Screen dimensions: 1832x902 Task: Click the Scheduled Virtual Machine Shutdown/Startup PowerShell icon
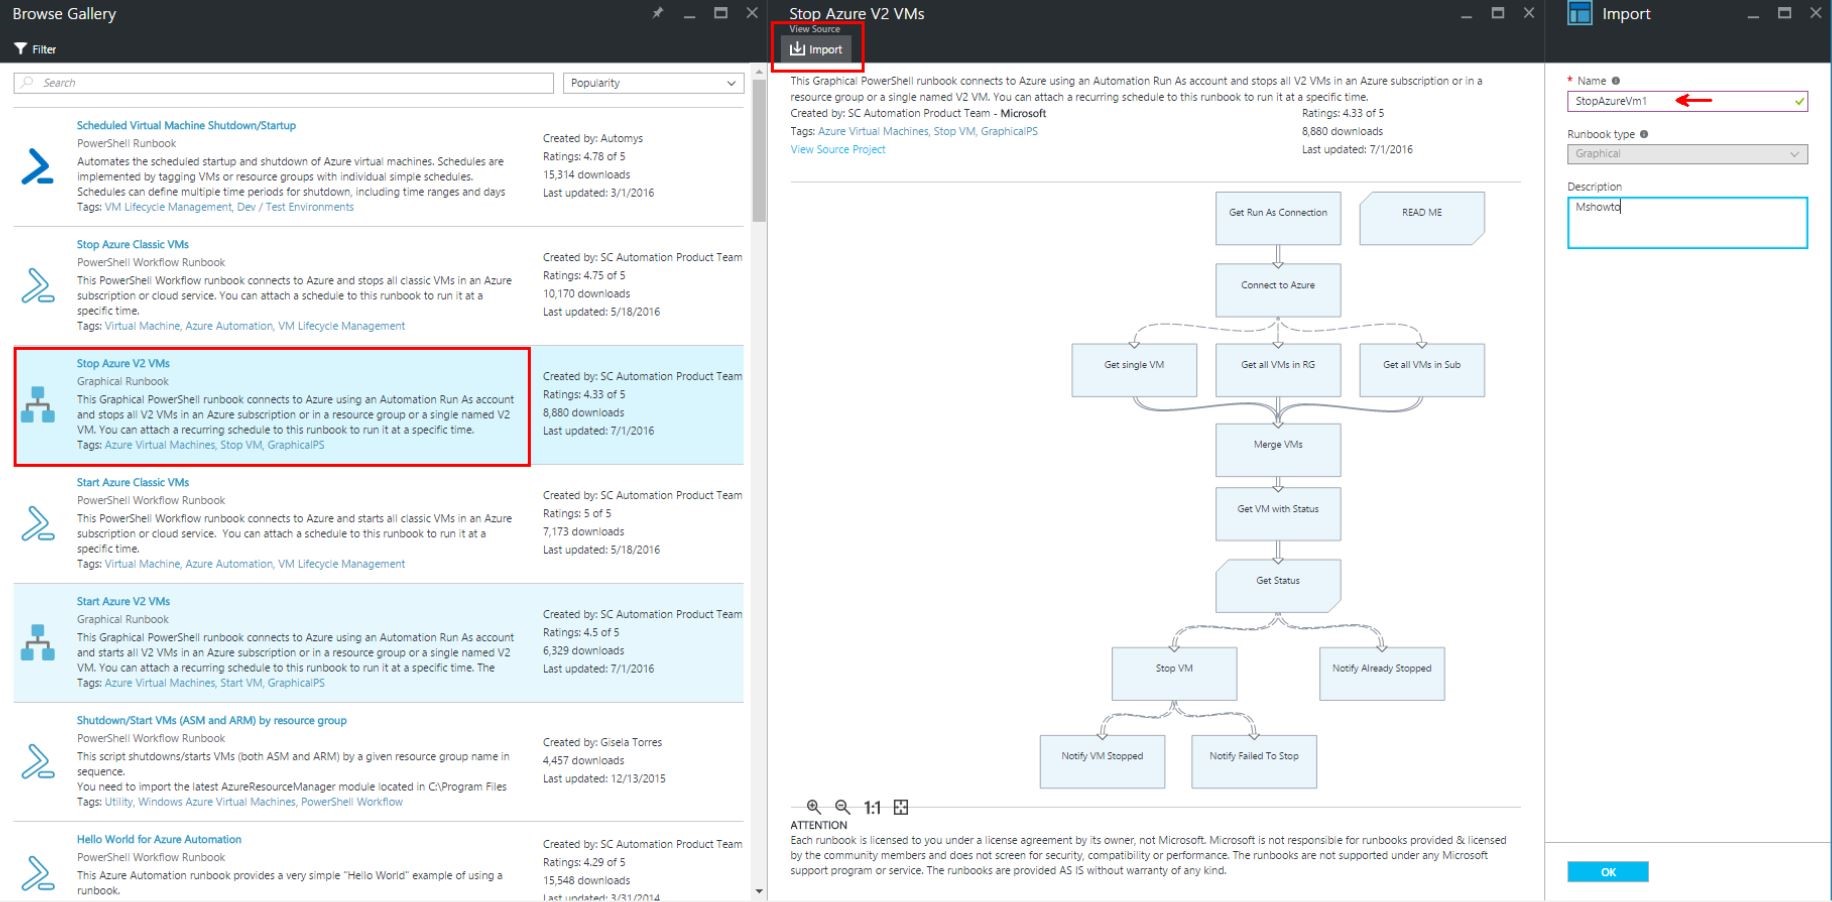37,166
